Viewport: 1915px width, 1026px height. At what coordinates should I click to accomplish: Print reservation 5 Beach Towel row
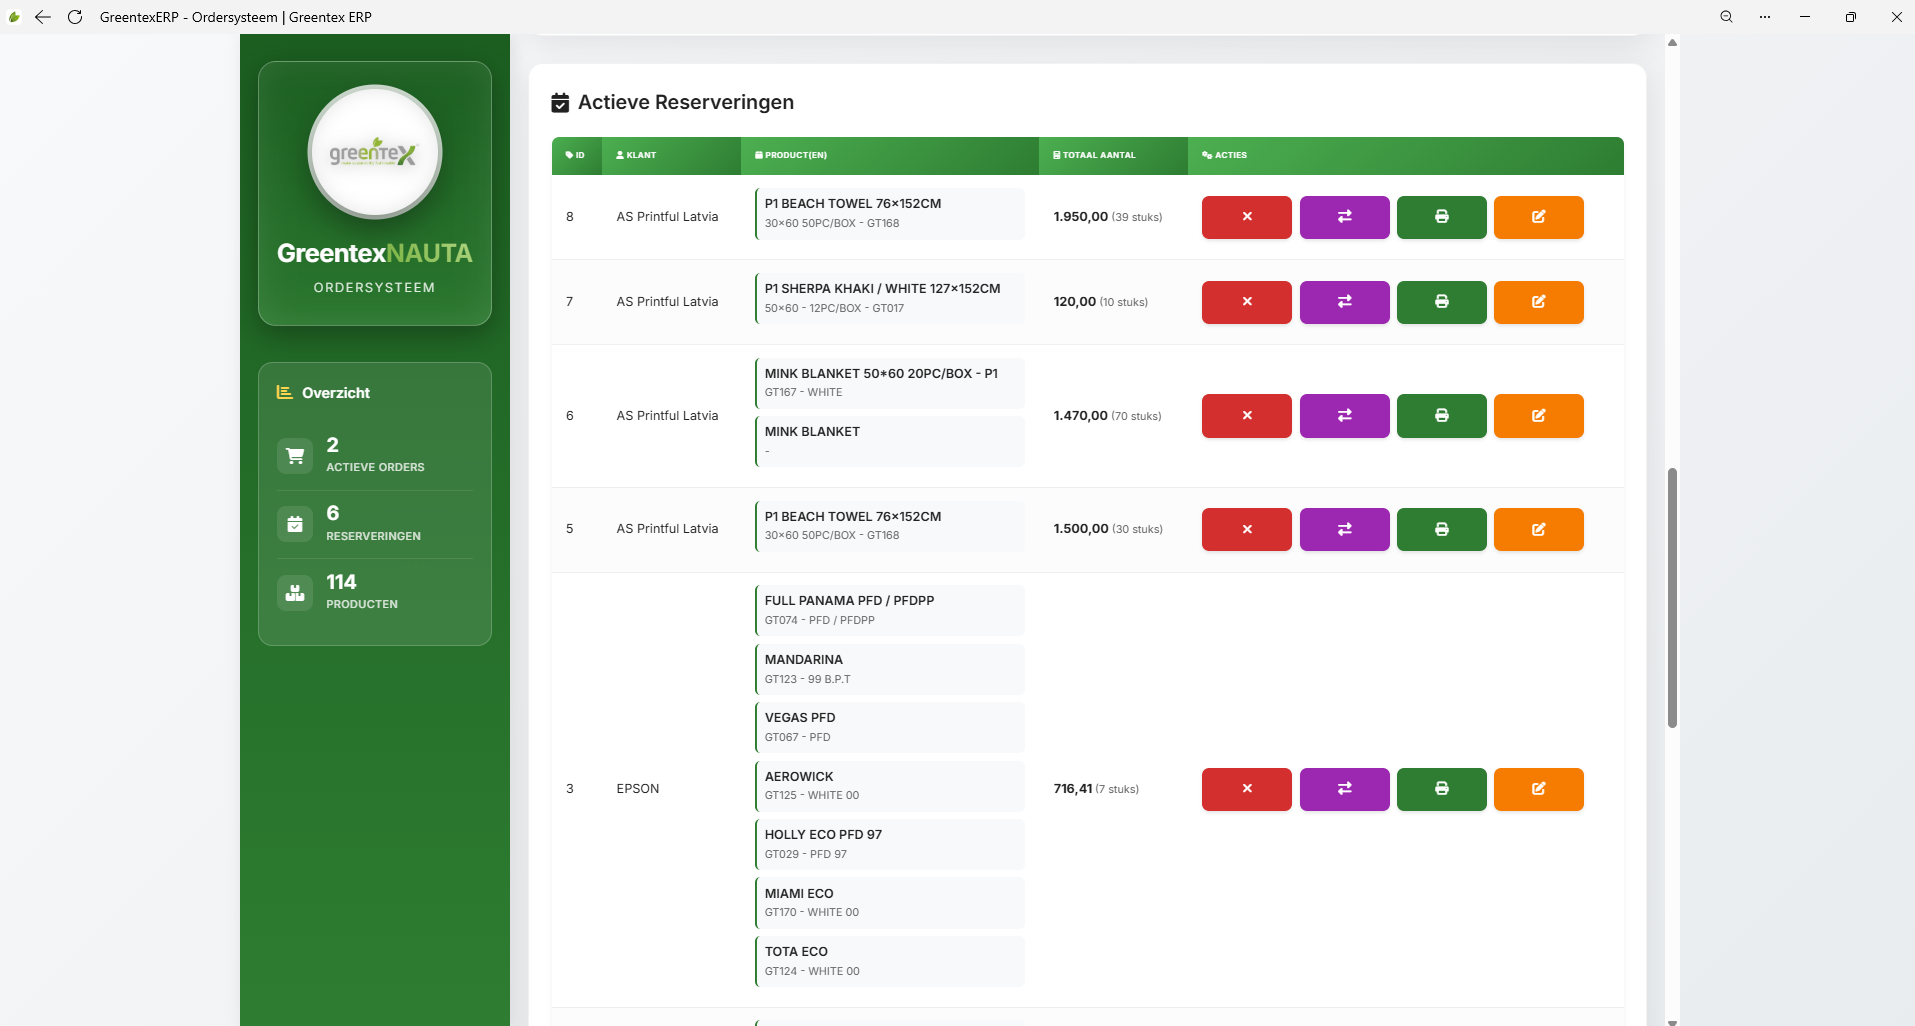(x=1441, y=529)
